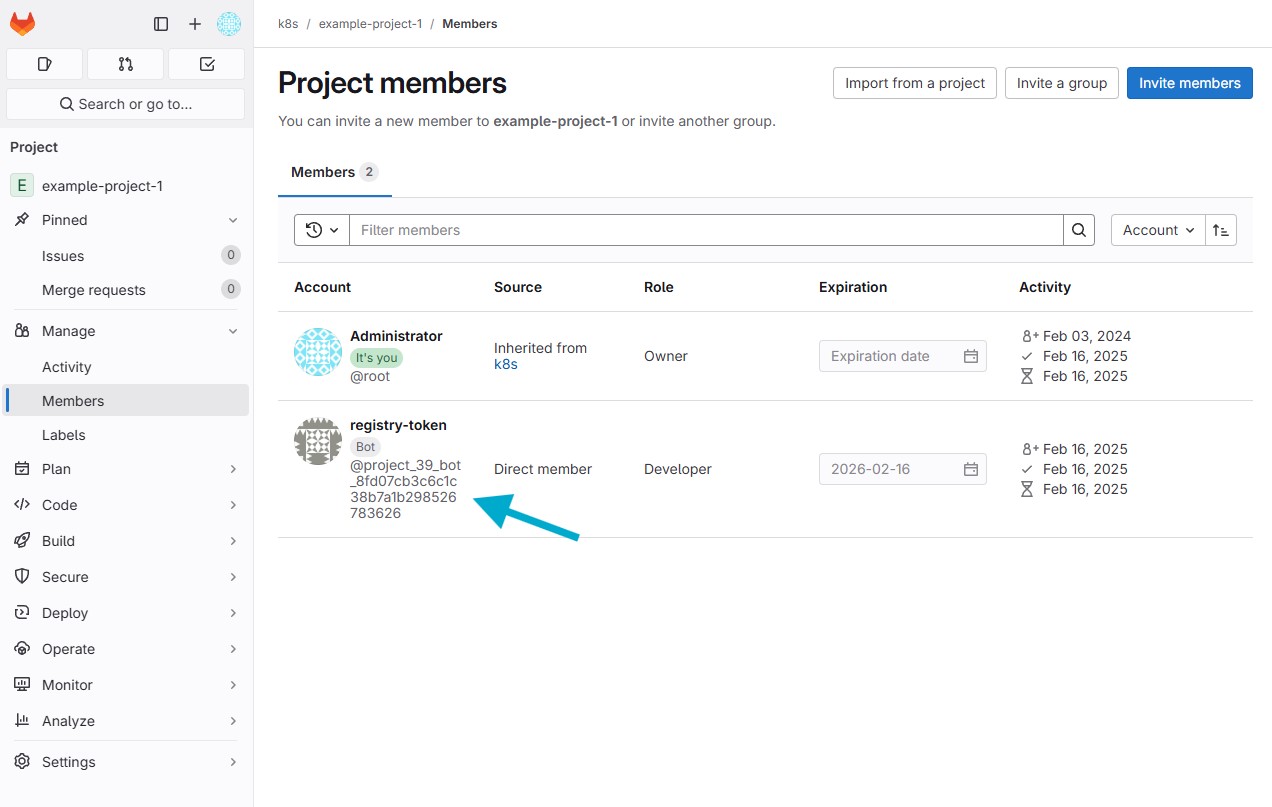
Task: Click the plus create new icon
Action: (x=195, y=24)
